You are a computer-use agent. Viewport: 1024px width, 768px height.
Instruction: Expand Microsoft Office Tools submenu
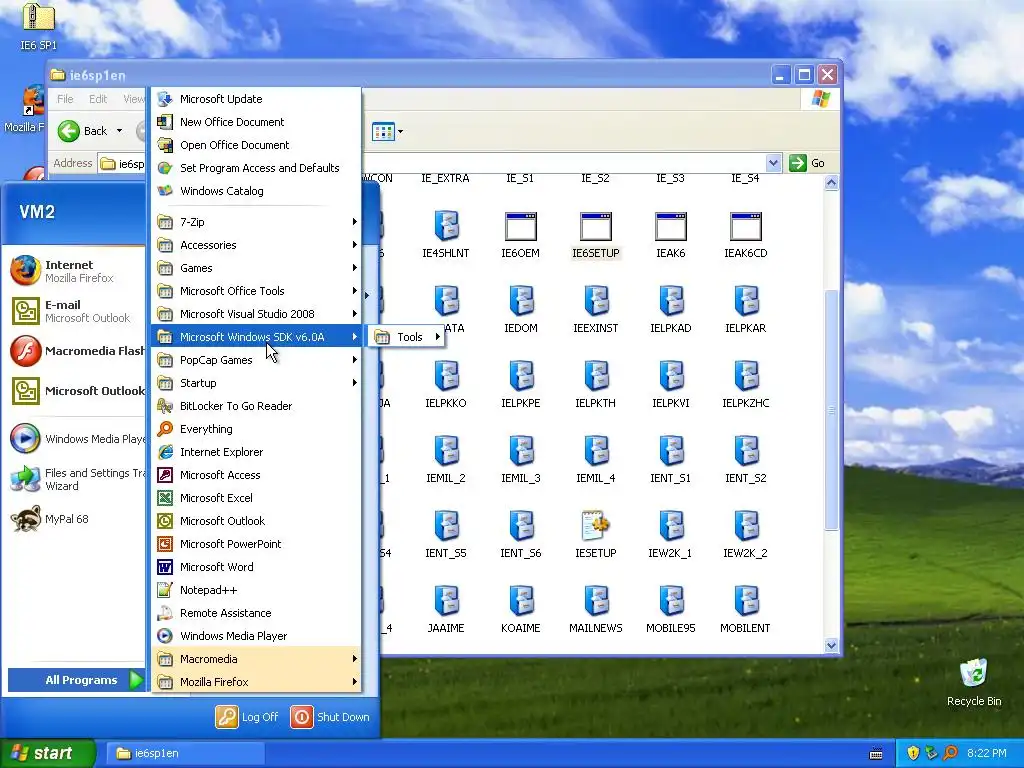[256, 291]
